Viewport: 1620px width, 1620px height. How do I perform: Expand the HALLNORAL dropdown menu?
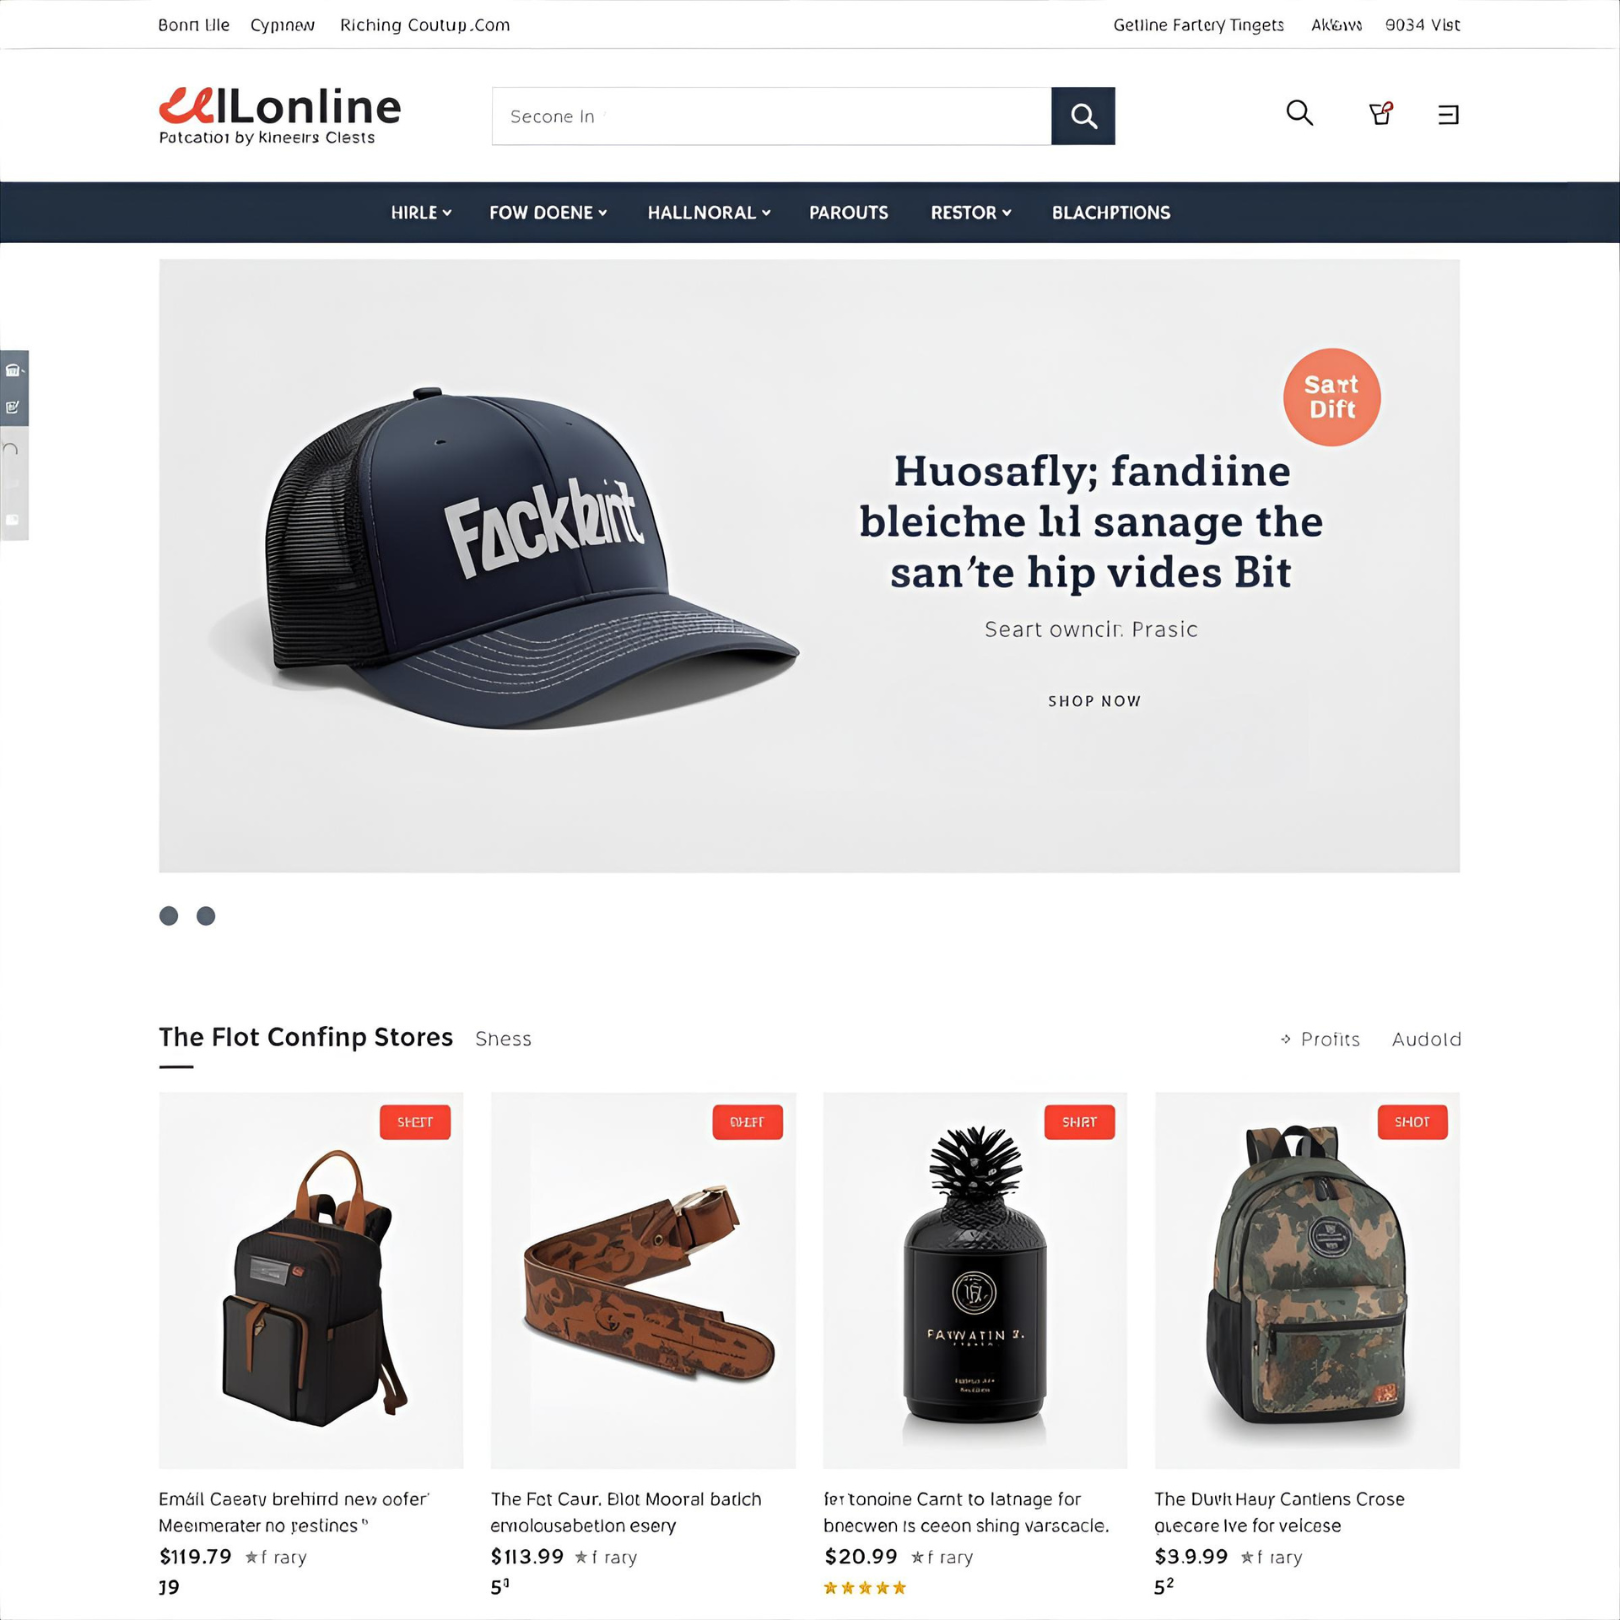coord(709,213)
